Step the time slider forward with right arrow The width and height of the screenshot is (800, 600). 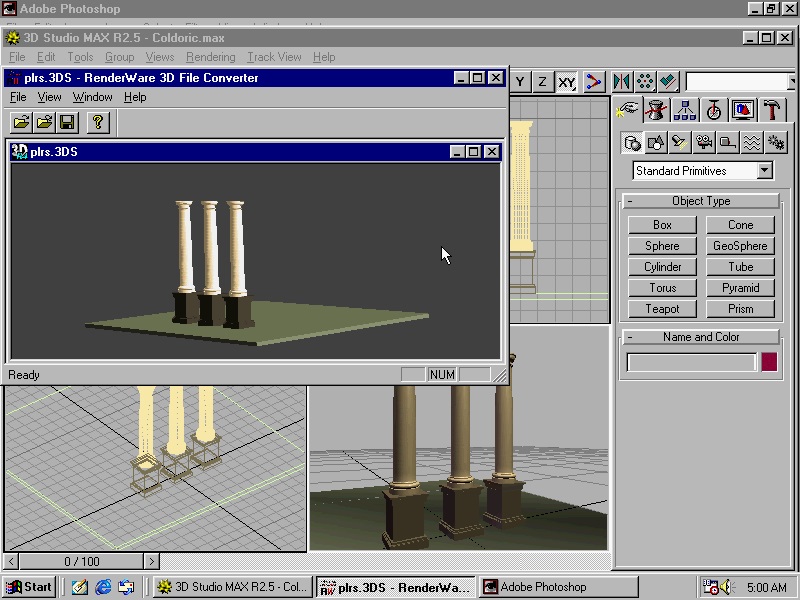152,562
